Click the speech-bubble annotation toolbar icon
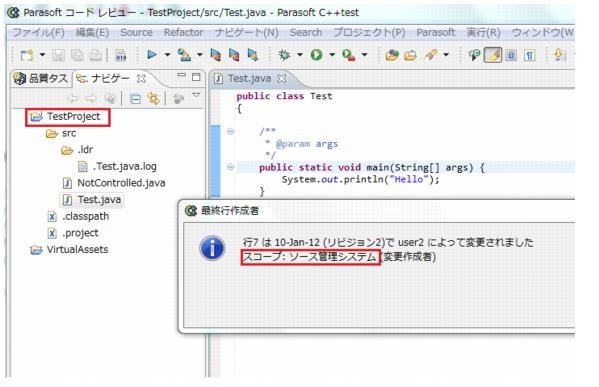Screen dimensions: 599x387 click(474, 55)
